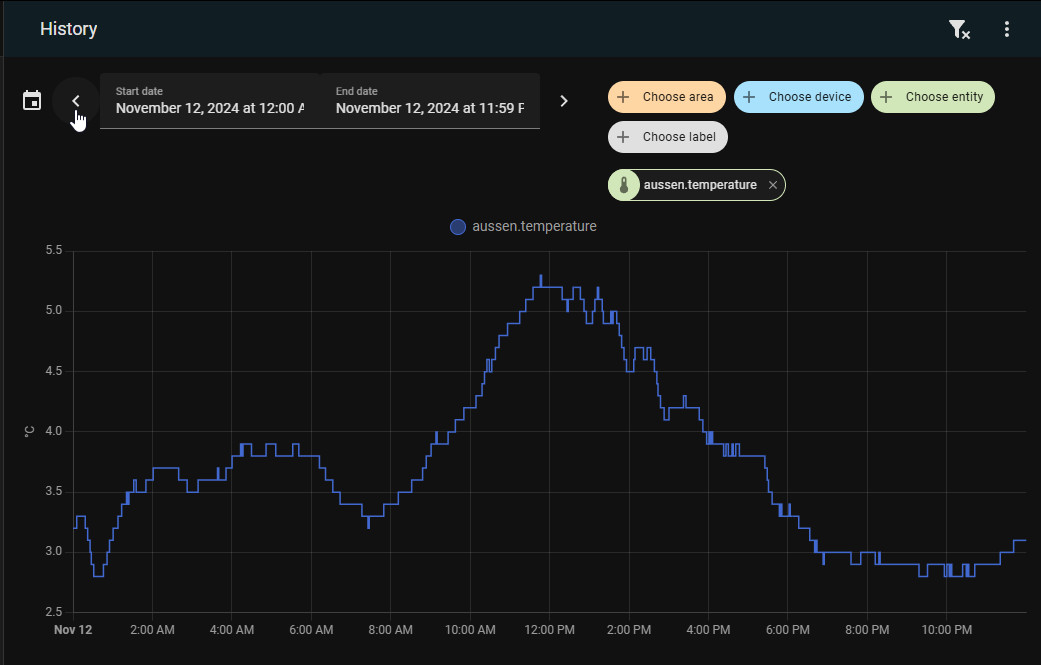Toggle aussen.temperature legend label visibility
Viewport: 1041px width, 665px height.
click(x=534, y=226)
